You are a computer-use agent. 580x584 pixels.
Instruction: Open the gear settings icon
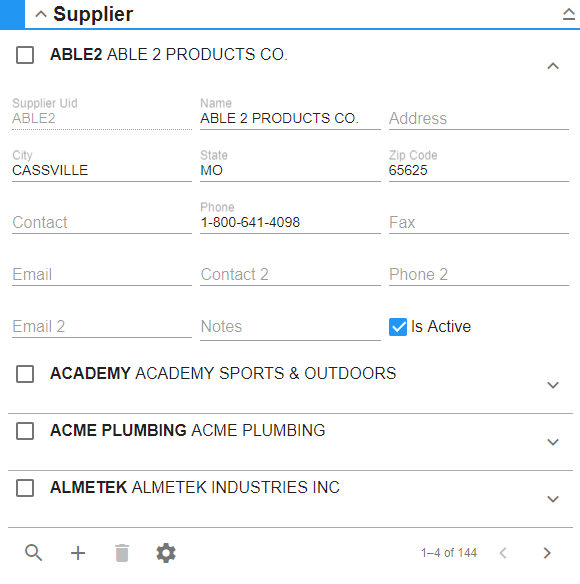[166, 553]
